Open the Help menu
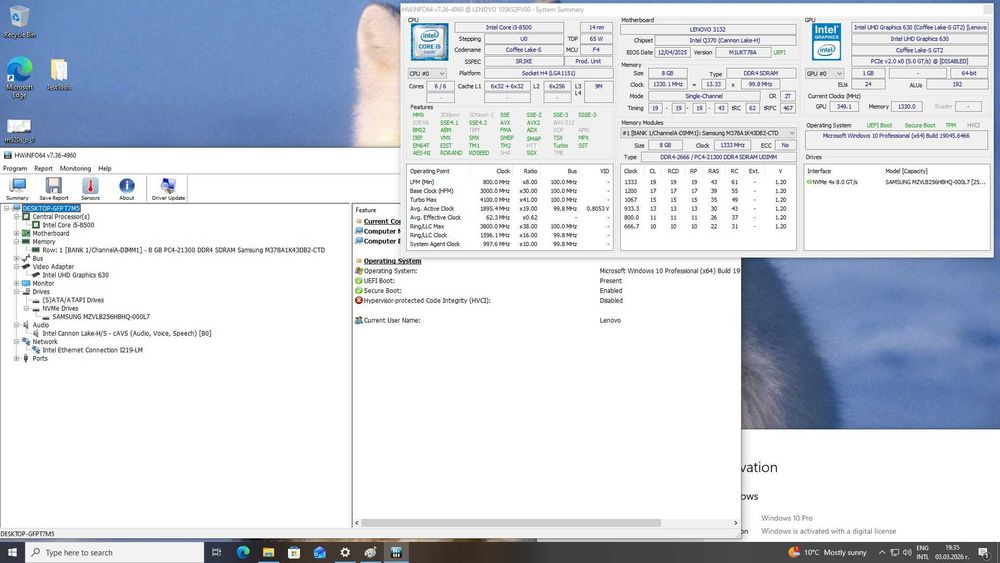This screenshot has height=563, width=1000. (105, 168)
